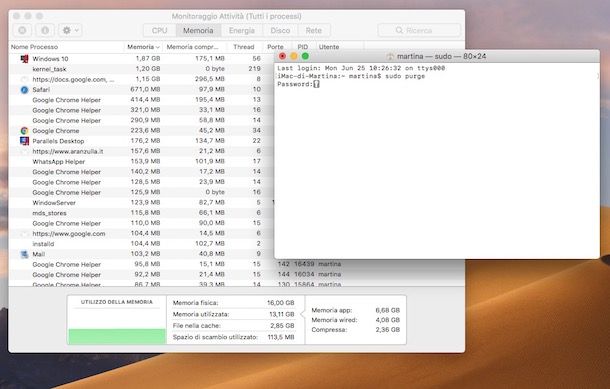Screen dimensions: 610x389
Task: Select the Parallels Desktop process icon
Action: (24, 141)
